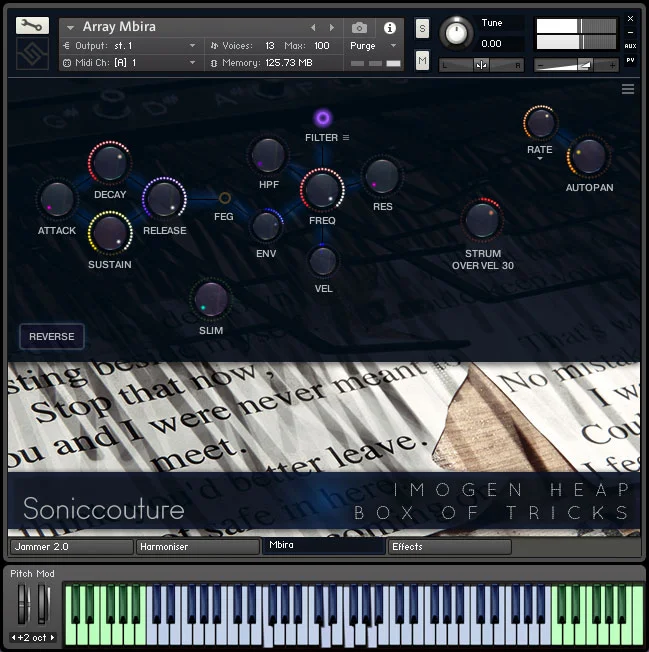Mute the instrument with M button
The width and height of the screenshot is (649, 652).
coord(422,61)
